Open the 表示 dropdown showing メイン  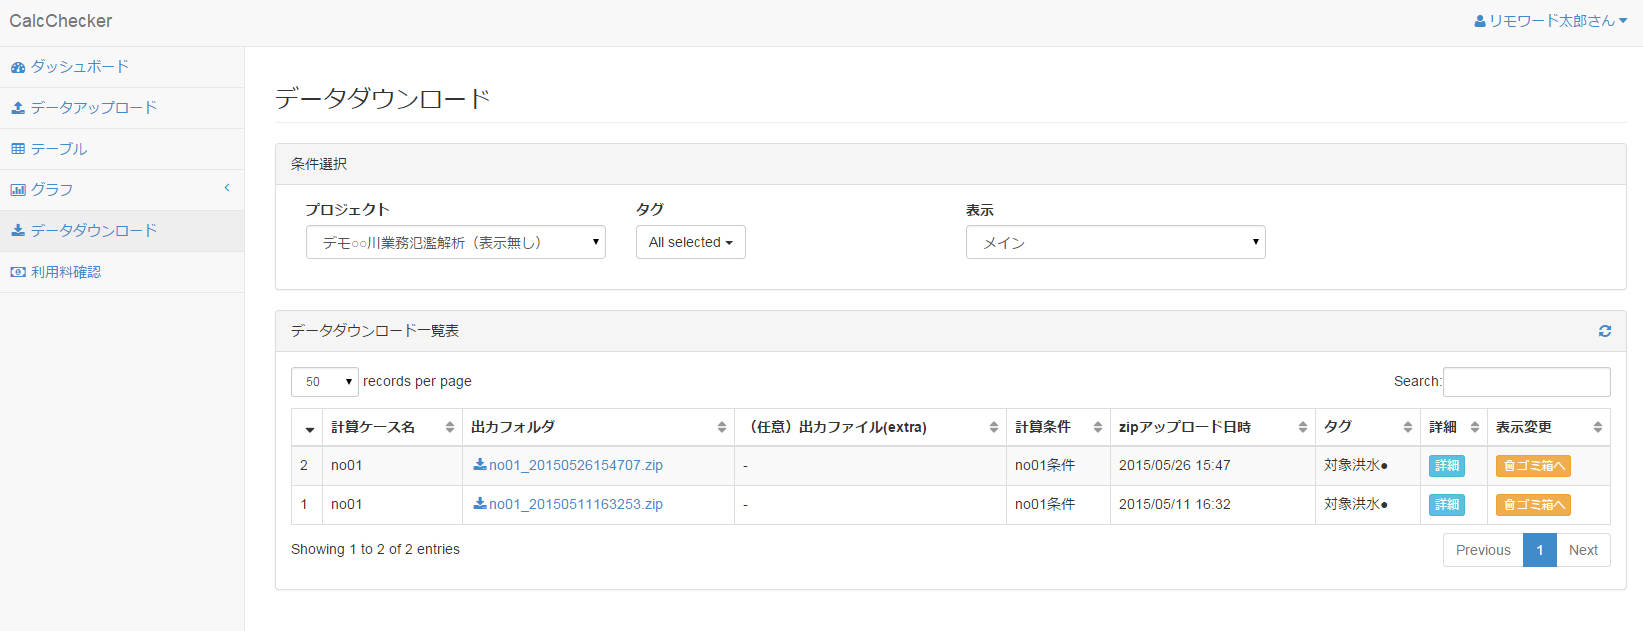tap(1115, 242)
